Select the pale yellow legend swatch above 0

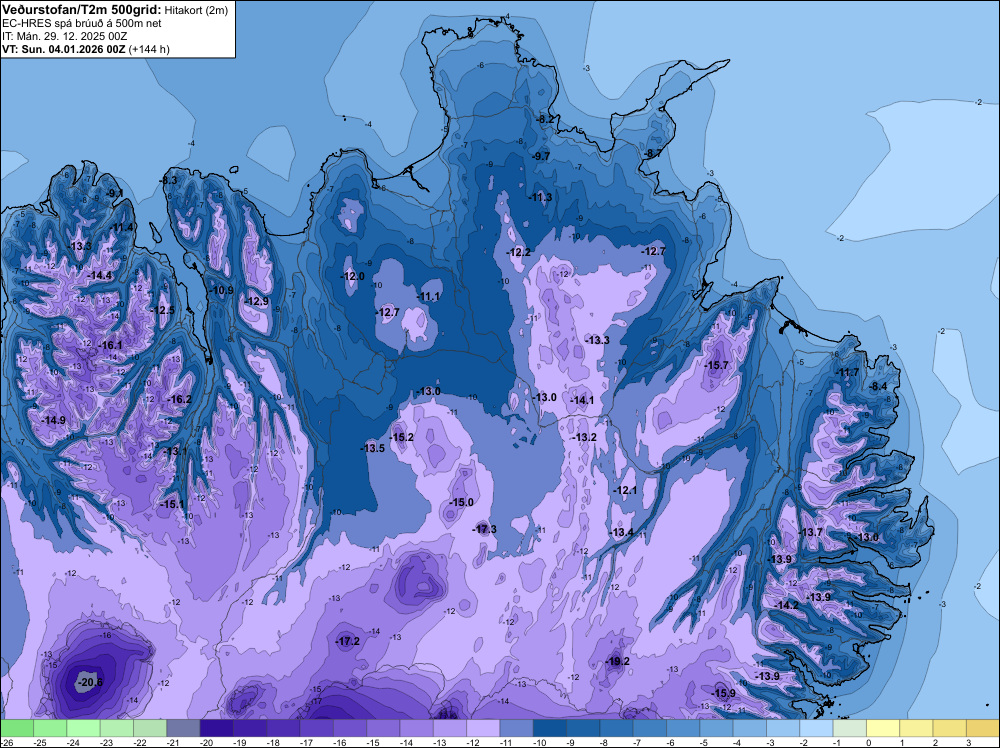click(x=883, y=728)
